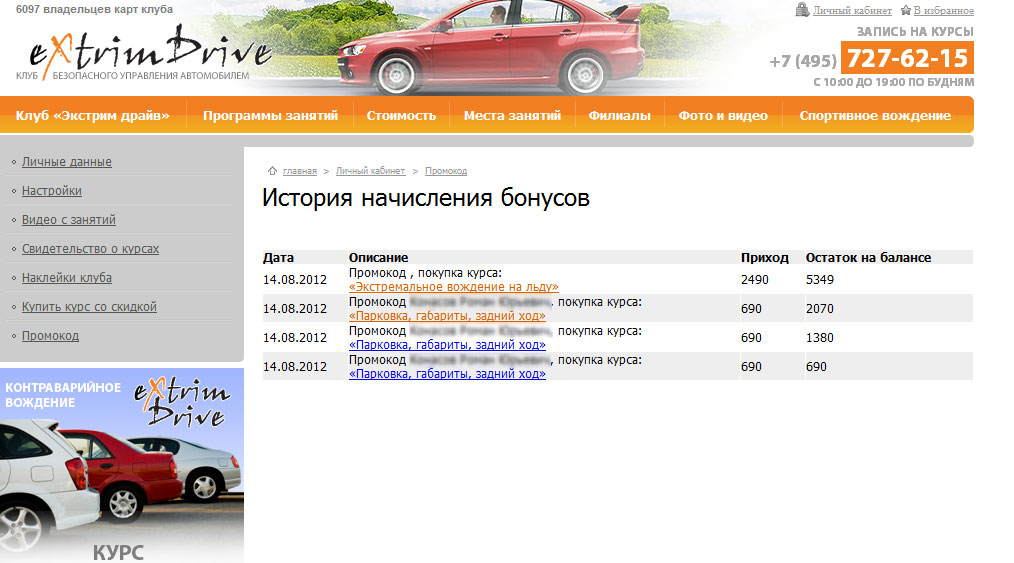Open Парковка link in 2070 balance row
The width and height of the screenshot is (1014, 563).
coord(447,315)
